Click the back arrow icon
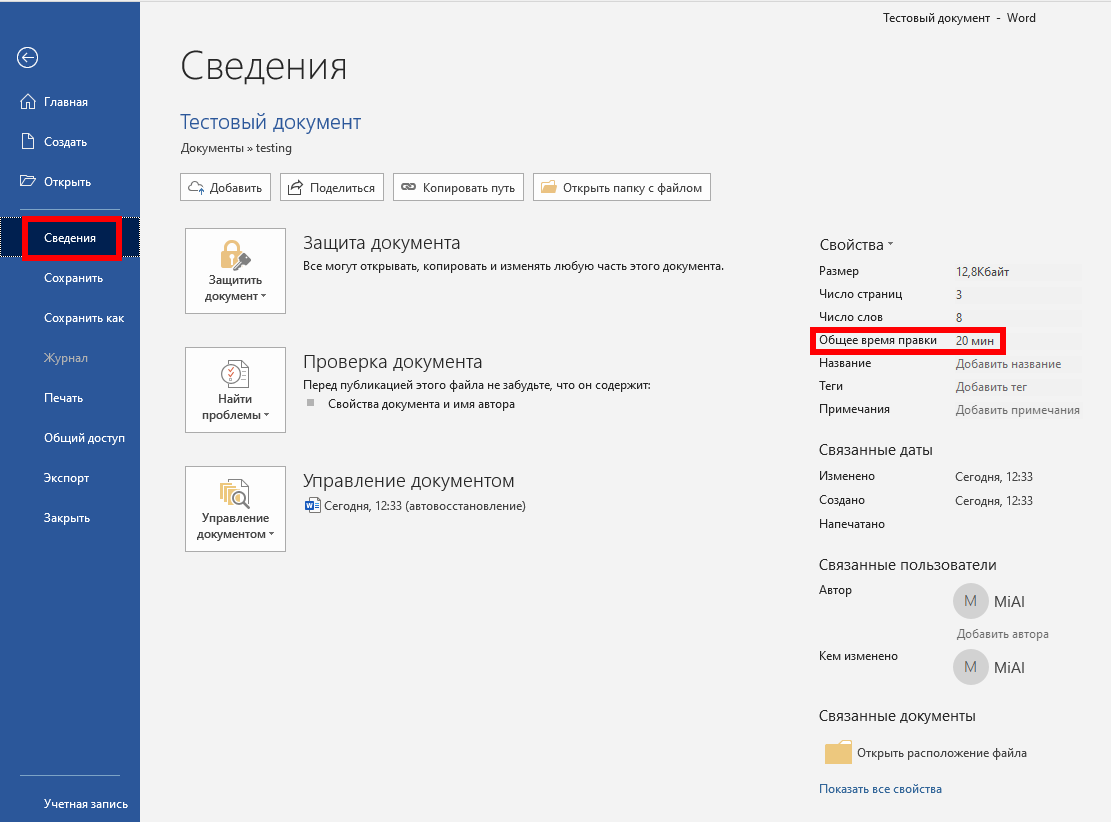This screenshot has width=1111, height=822. click(x=28, y=58)
